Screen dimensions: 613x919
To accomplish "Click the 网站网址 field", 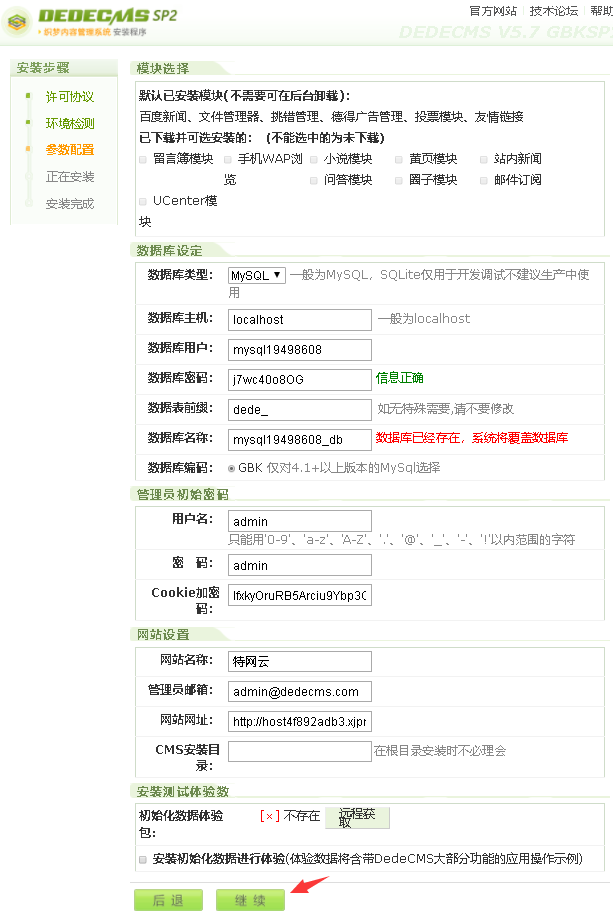I will (x=299, y=721).
